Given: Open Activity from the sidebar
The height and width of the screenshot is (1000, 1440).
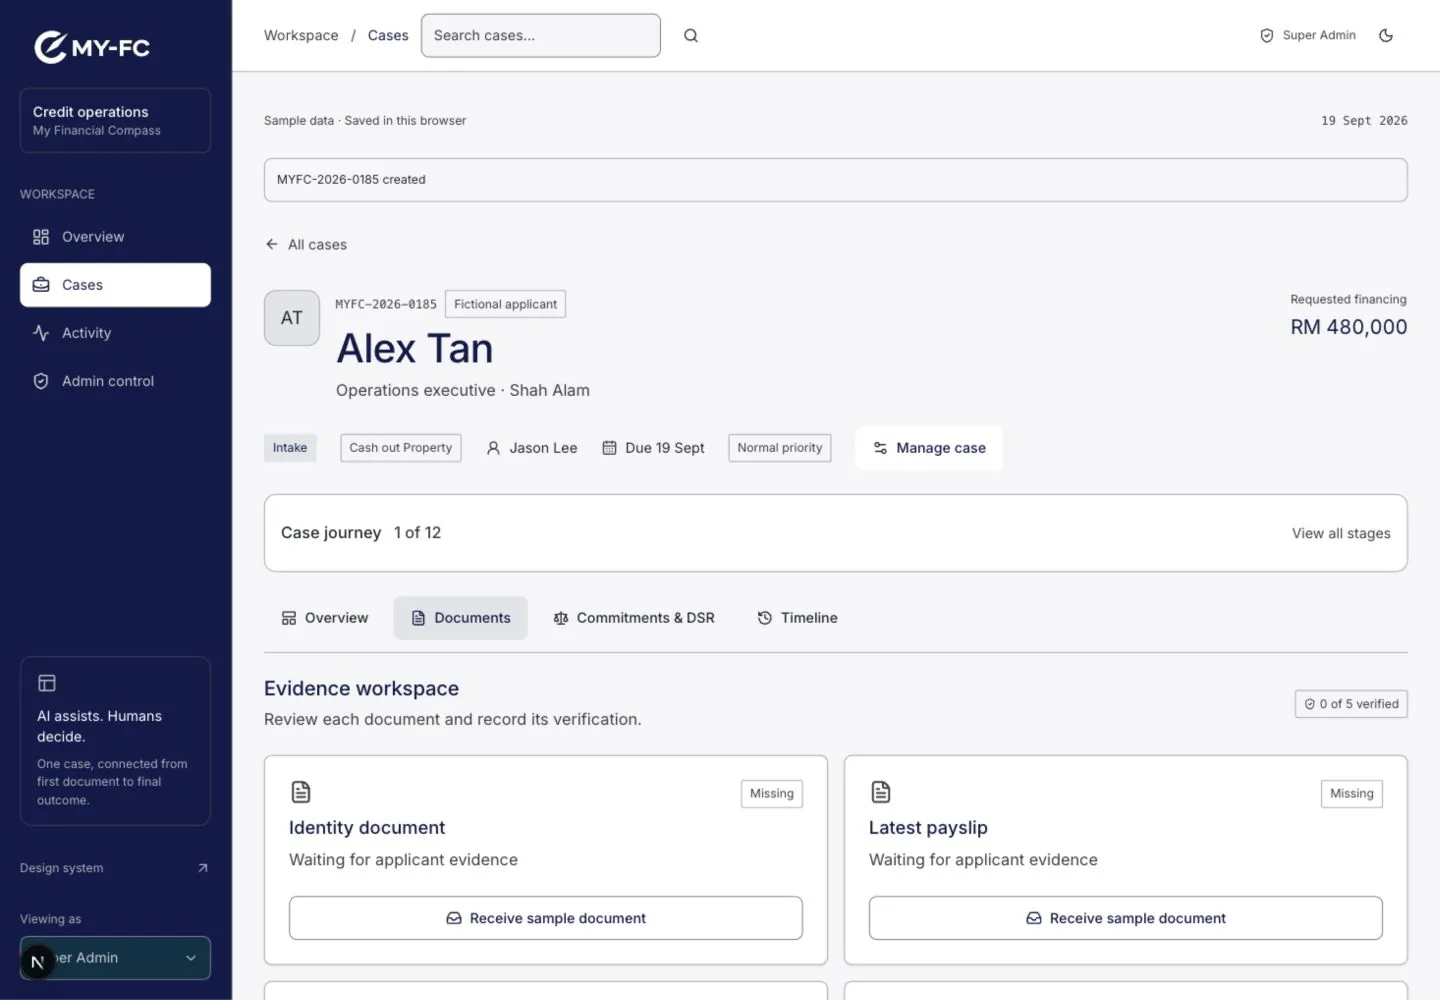Looking at the screenshot, I should [x=115, y=333].
